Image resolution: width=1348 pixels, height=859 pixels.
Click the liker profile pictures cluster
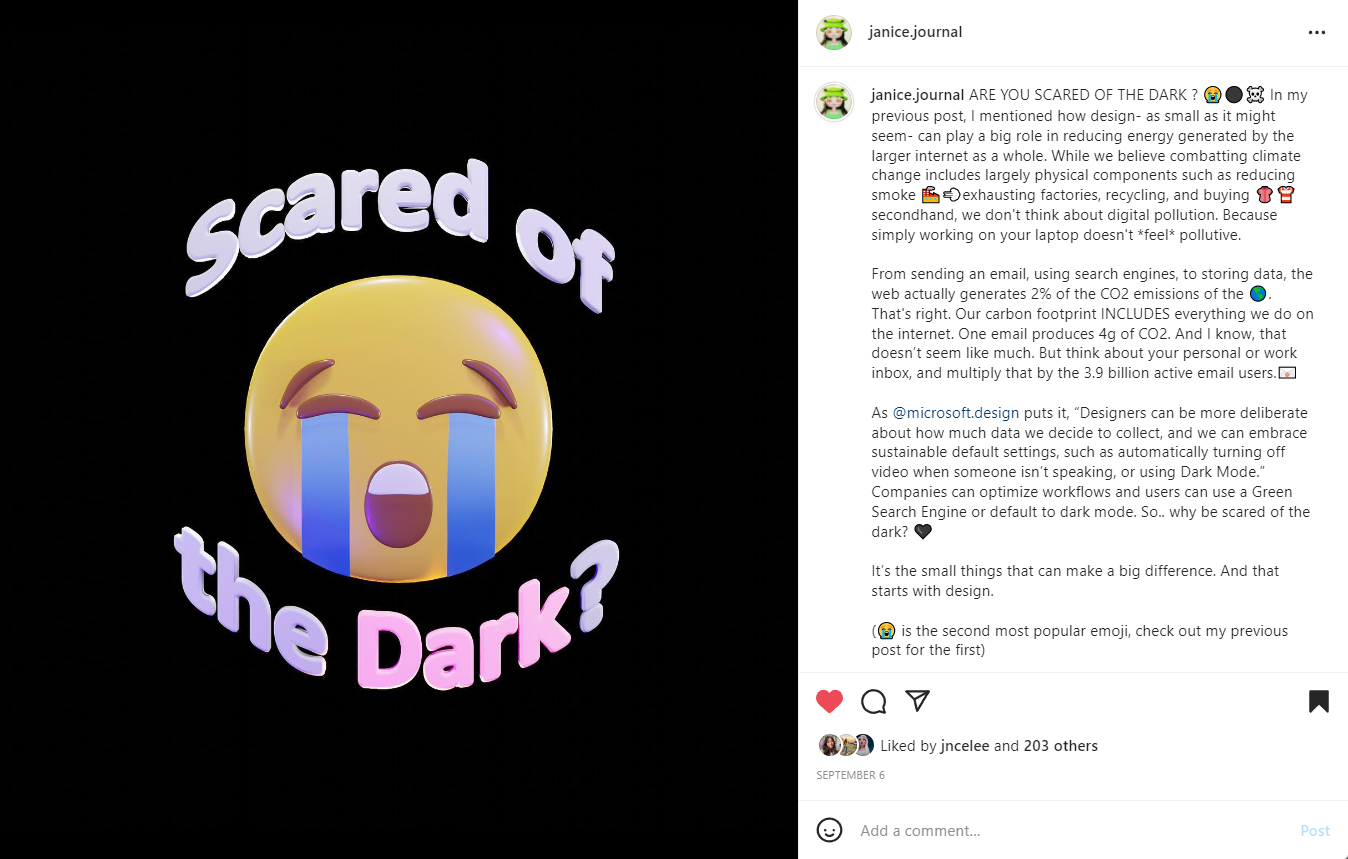pyautogui.click(x=846, y=745)
